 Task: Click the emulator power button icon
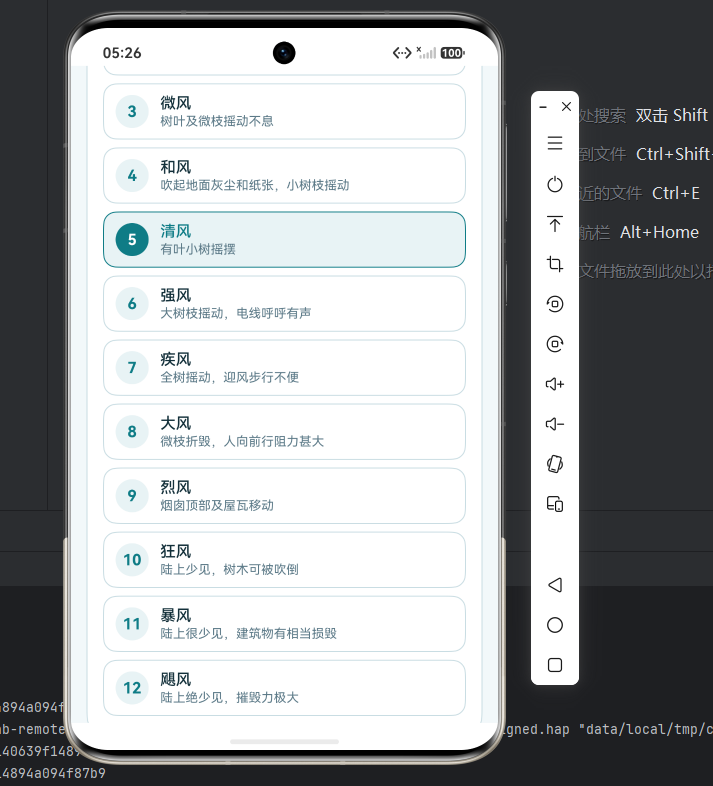coord(555,184)
